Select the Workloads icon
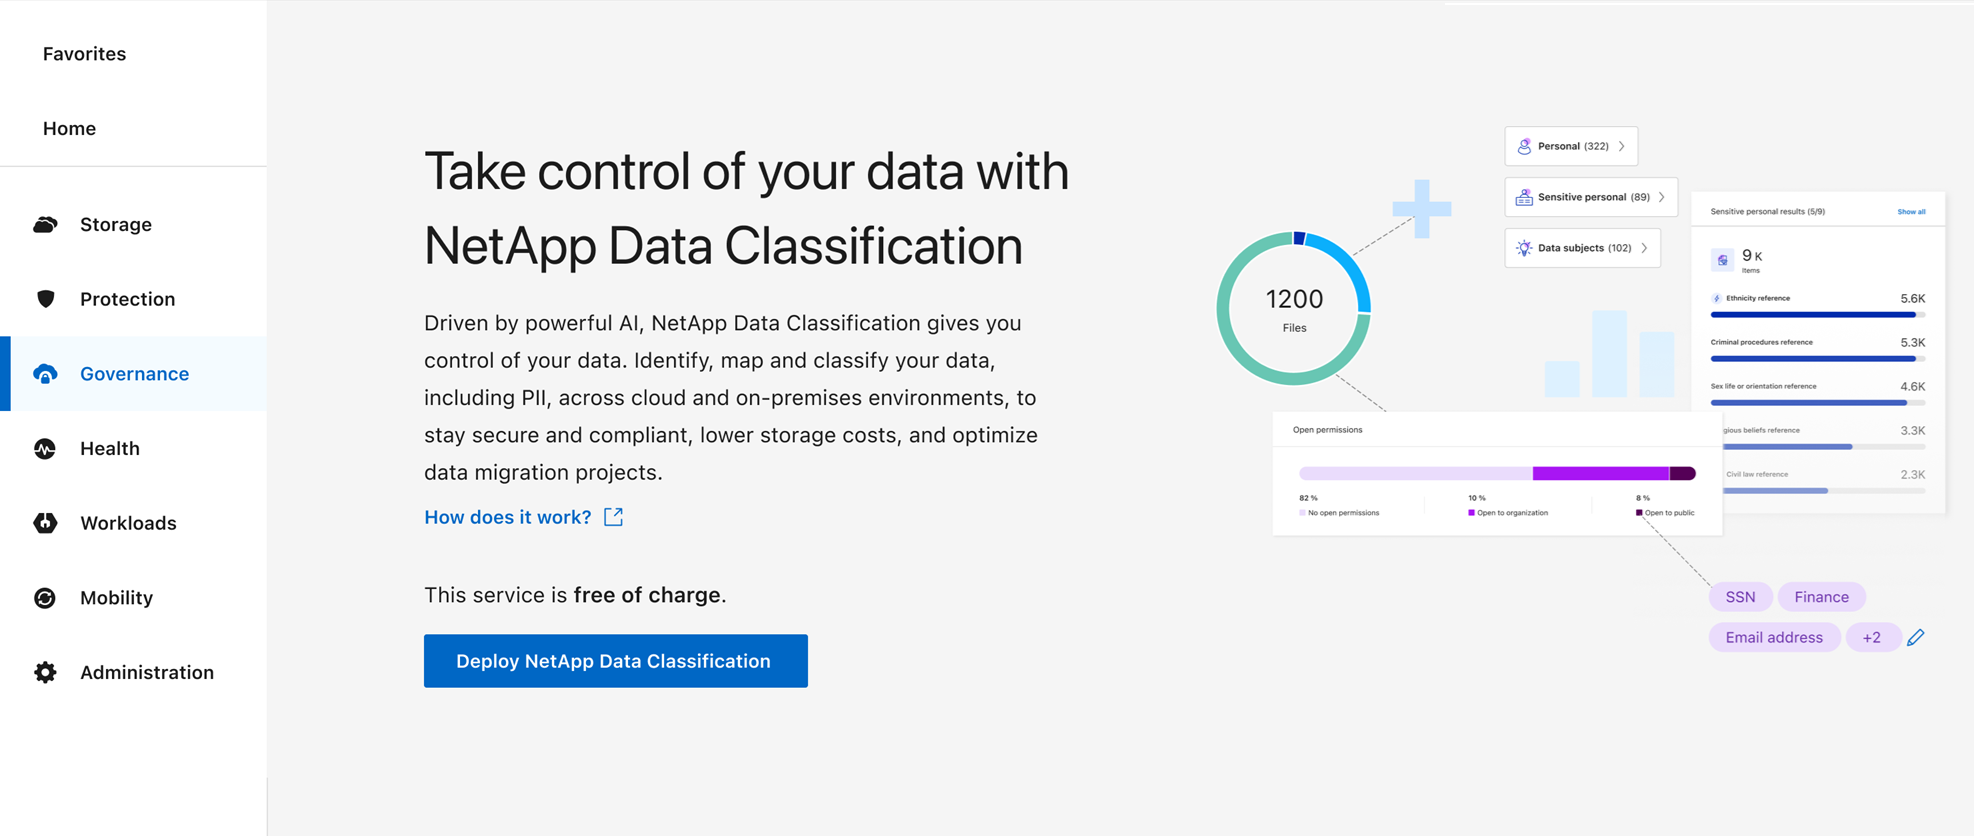The width and height of the screenshot is (1974, 836). point(45,523)
